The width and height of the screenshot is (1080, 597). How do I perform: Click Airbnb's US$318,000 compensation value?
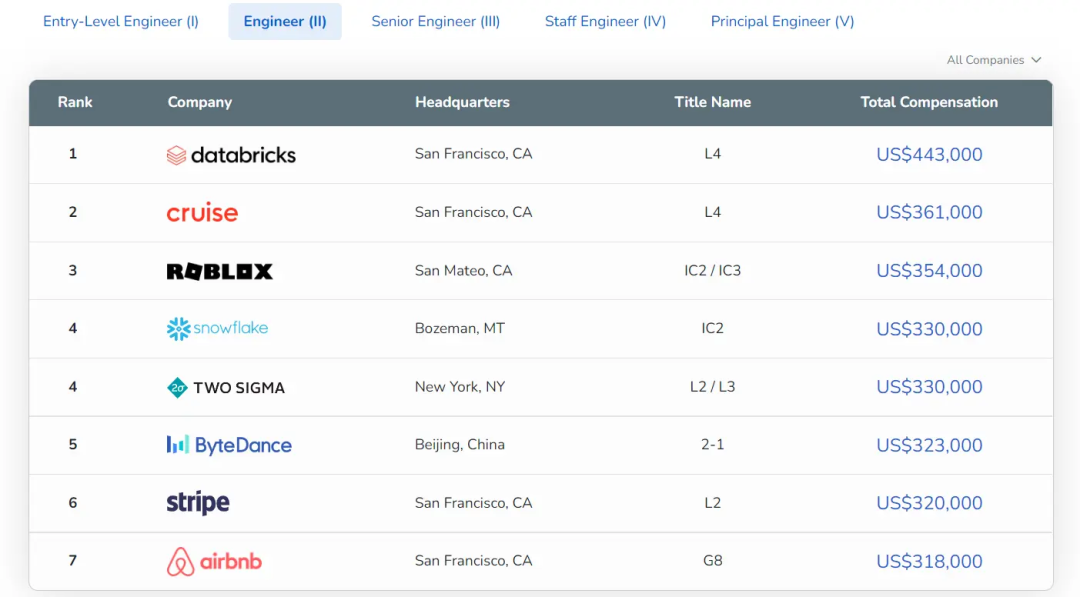point(929,562)
